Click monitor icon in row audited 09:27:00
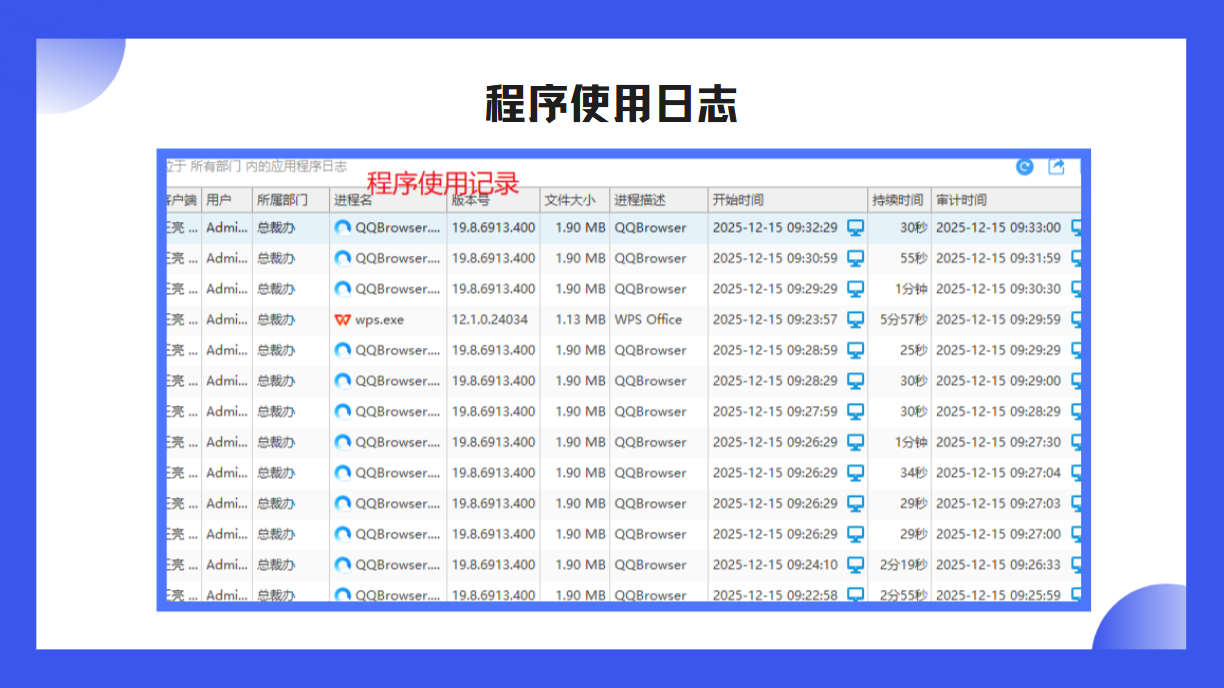The image size is (1224, 688). [x=855, y=534]
